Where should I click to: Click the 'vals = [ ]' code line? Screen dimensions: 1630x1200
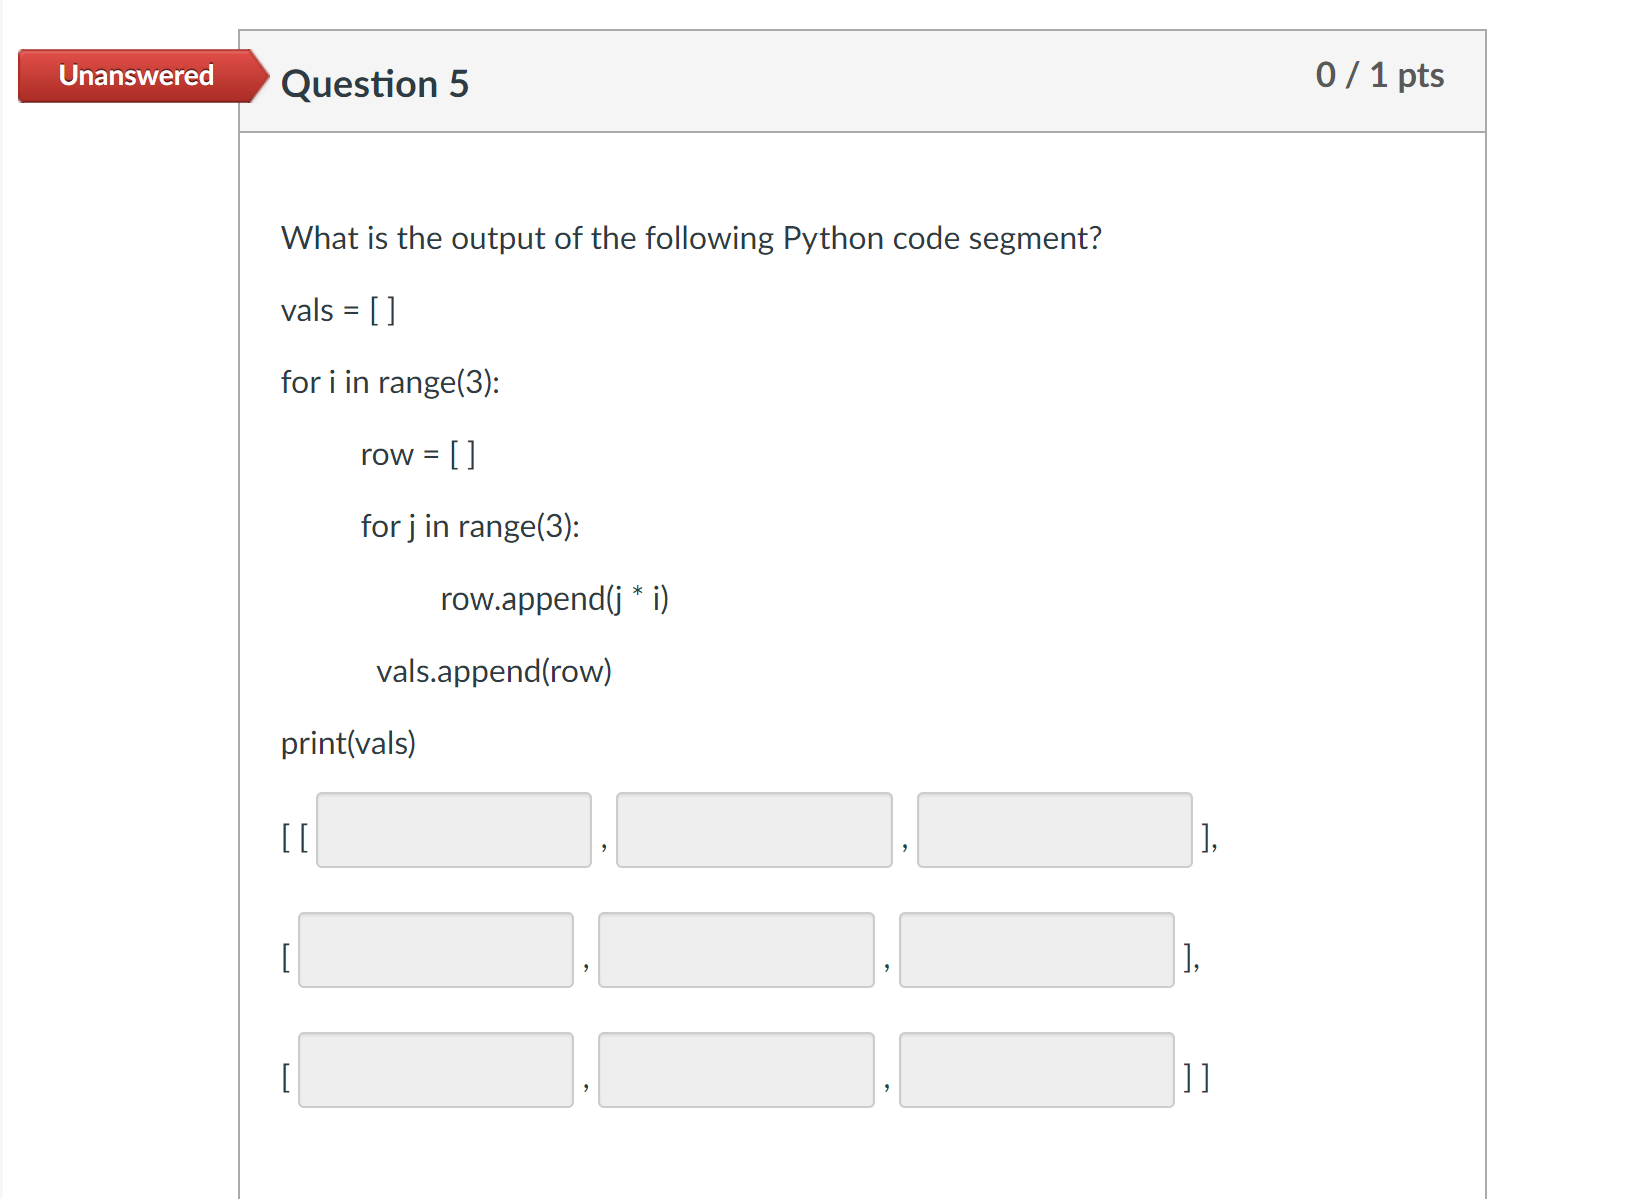[338, 310]
